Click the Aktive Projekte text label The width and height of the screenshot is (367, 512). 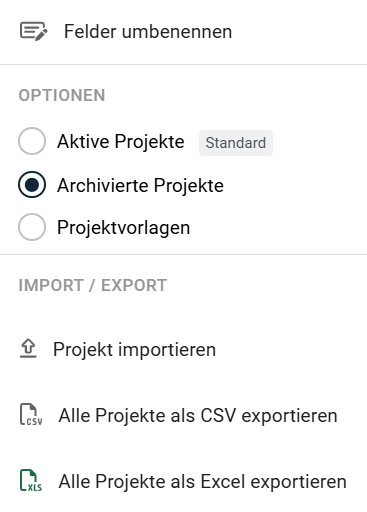click(121, 142)
